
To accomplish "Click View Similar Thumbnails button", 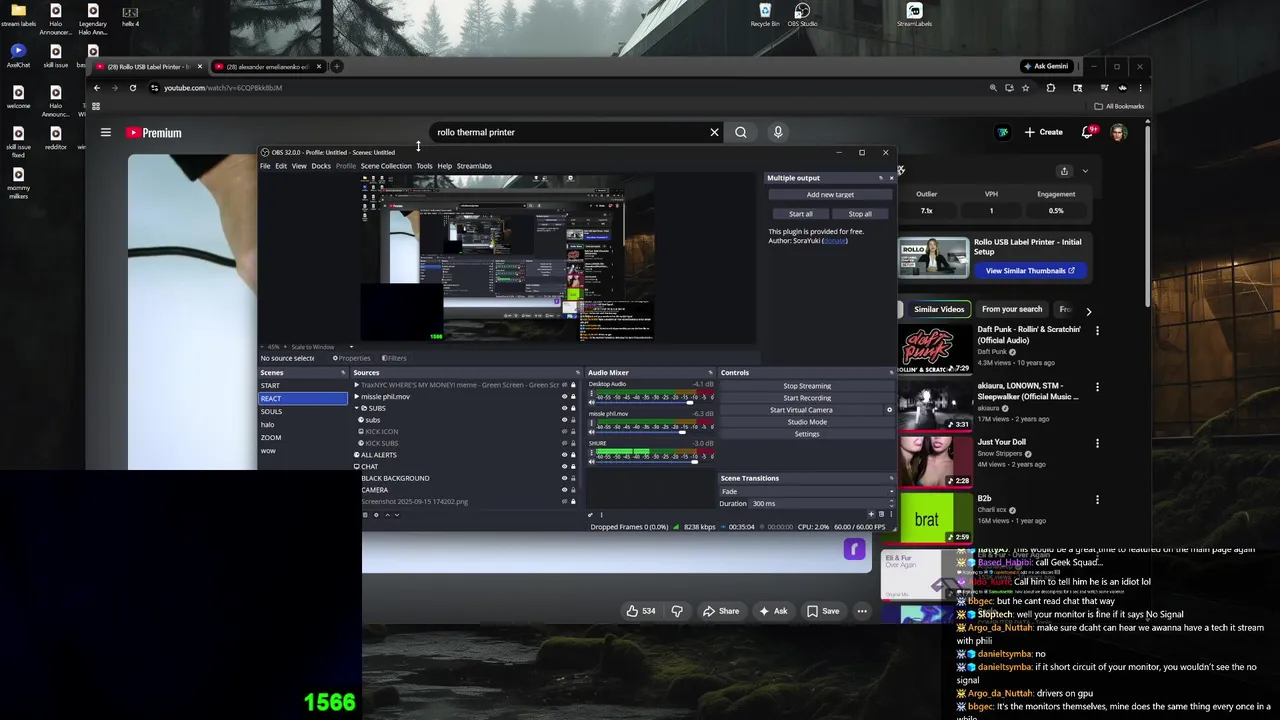I will click(1030, 270).
